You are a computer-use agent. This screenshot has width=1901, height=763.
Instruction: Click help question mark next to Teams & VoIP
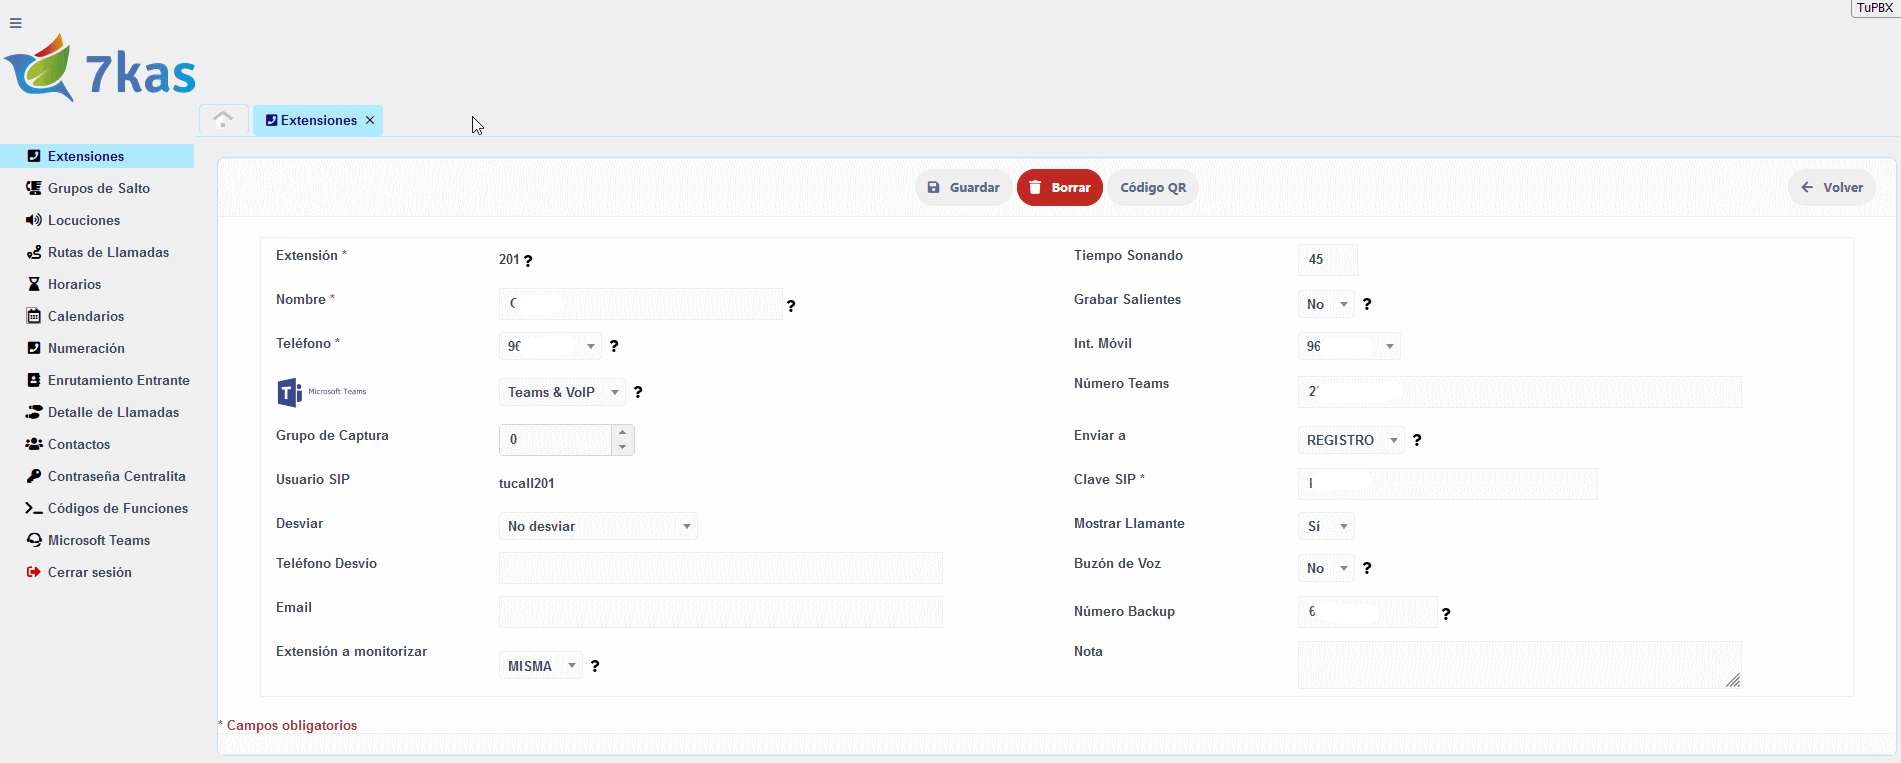coord(638,392)
